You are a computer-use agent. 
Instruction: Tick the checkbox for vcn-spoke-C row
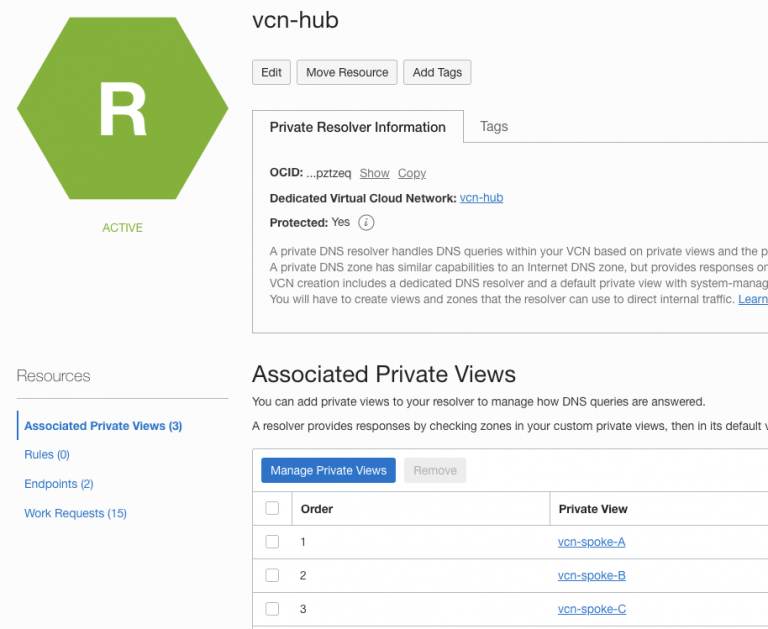coord(272,609)
